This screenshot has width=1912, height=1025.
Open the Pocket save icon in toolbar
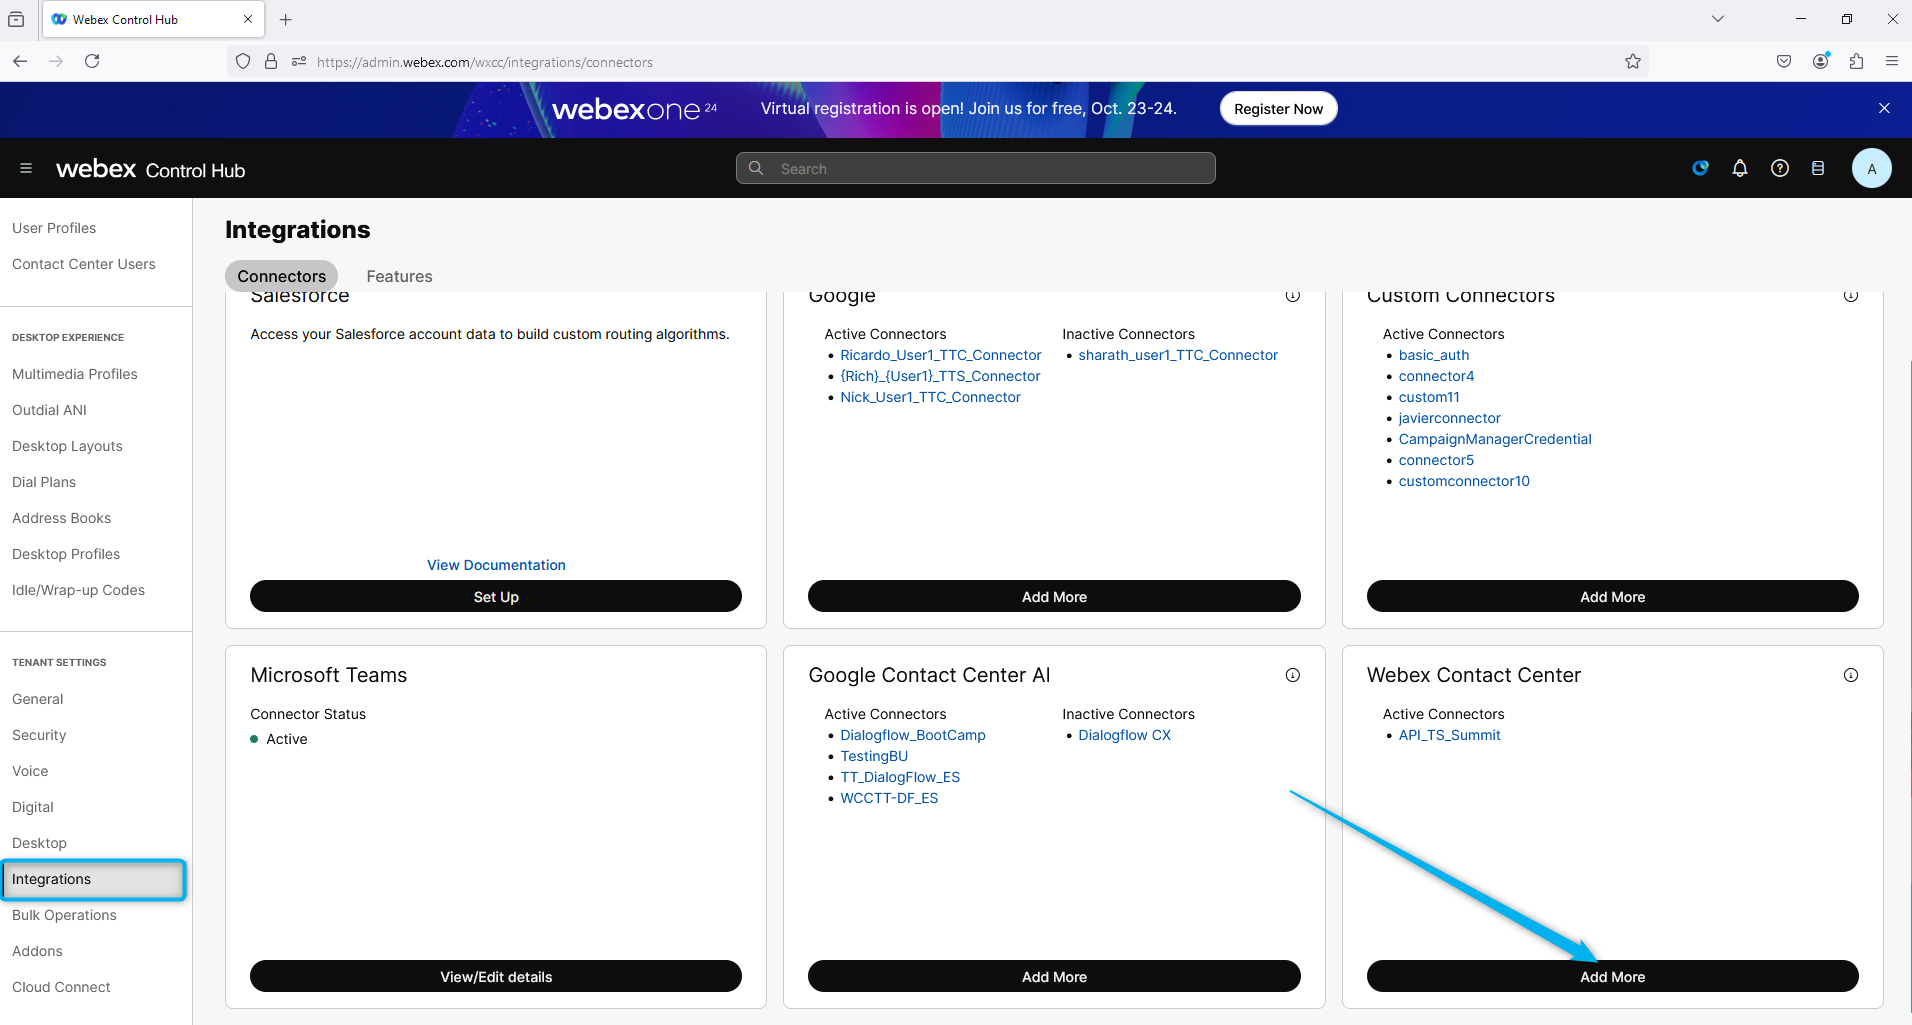click(1784, 61)
